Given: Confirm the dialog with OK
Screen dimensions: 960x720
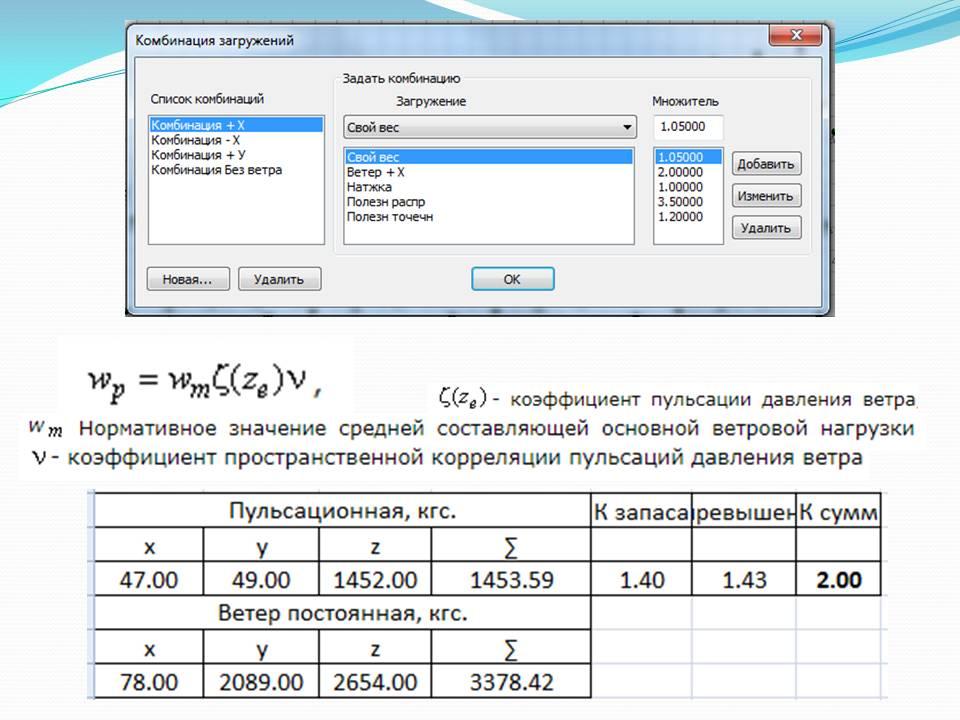Looking at the screenshot, I should pyautogui.click(x=512, y=279).
